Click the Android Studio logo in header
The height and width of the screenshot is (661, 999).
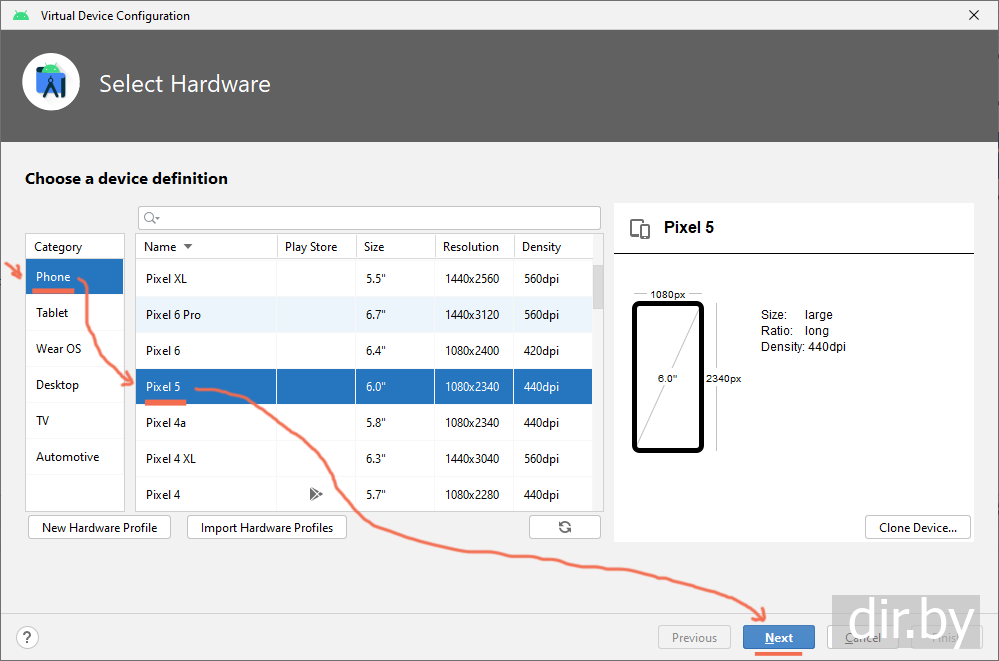coord(51,84)
